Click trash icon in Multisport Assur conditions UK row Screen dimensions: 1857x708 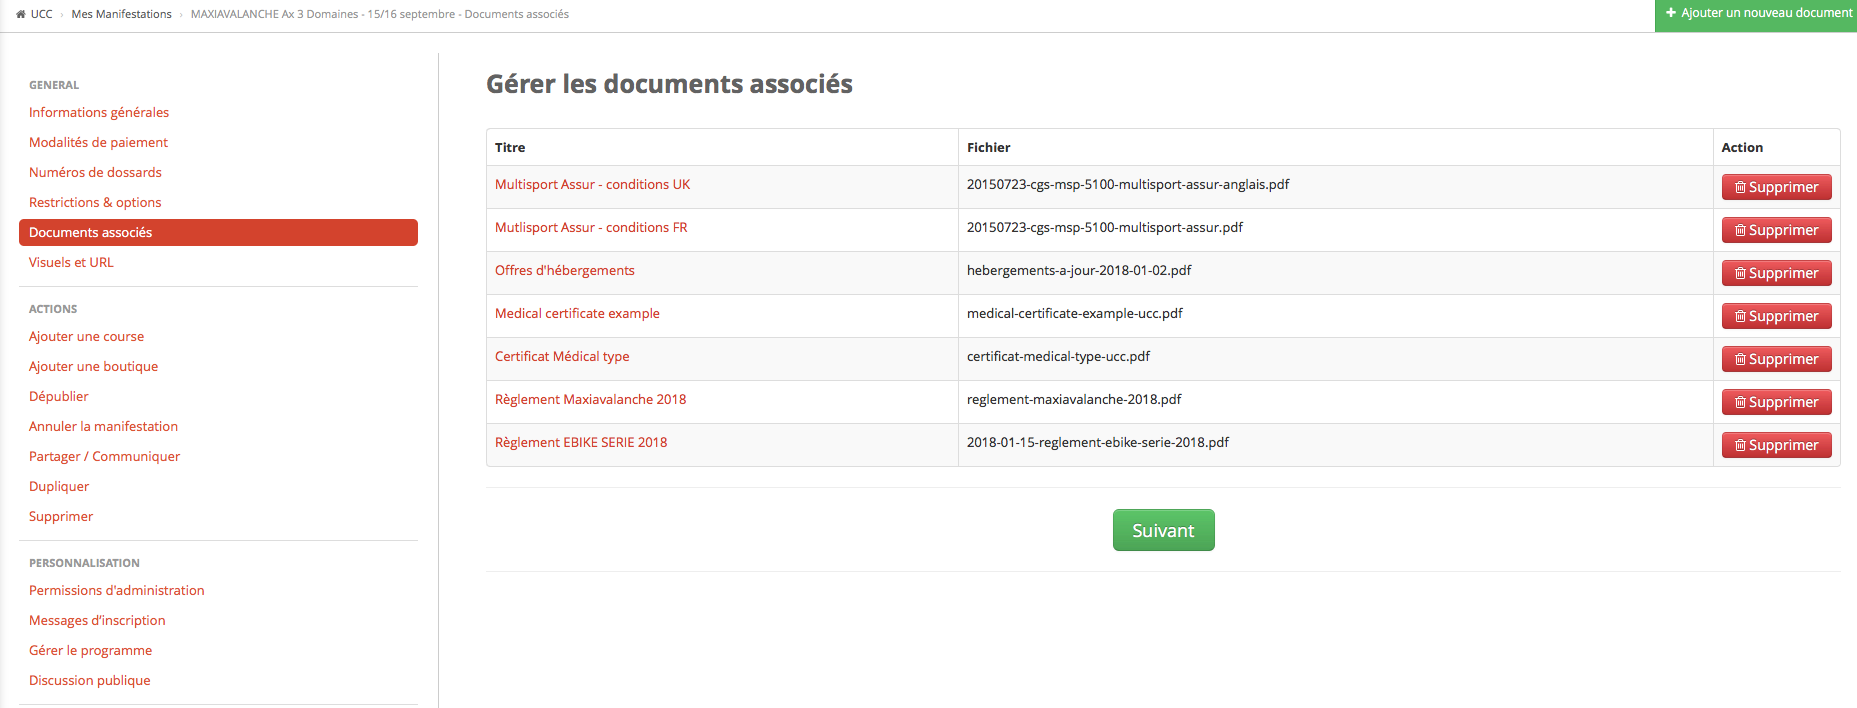click(1740, 187)
